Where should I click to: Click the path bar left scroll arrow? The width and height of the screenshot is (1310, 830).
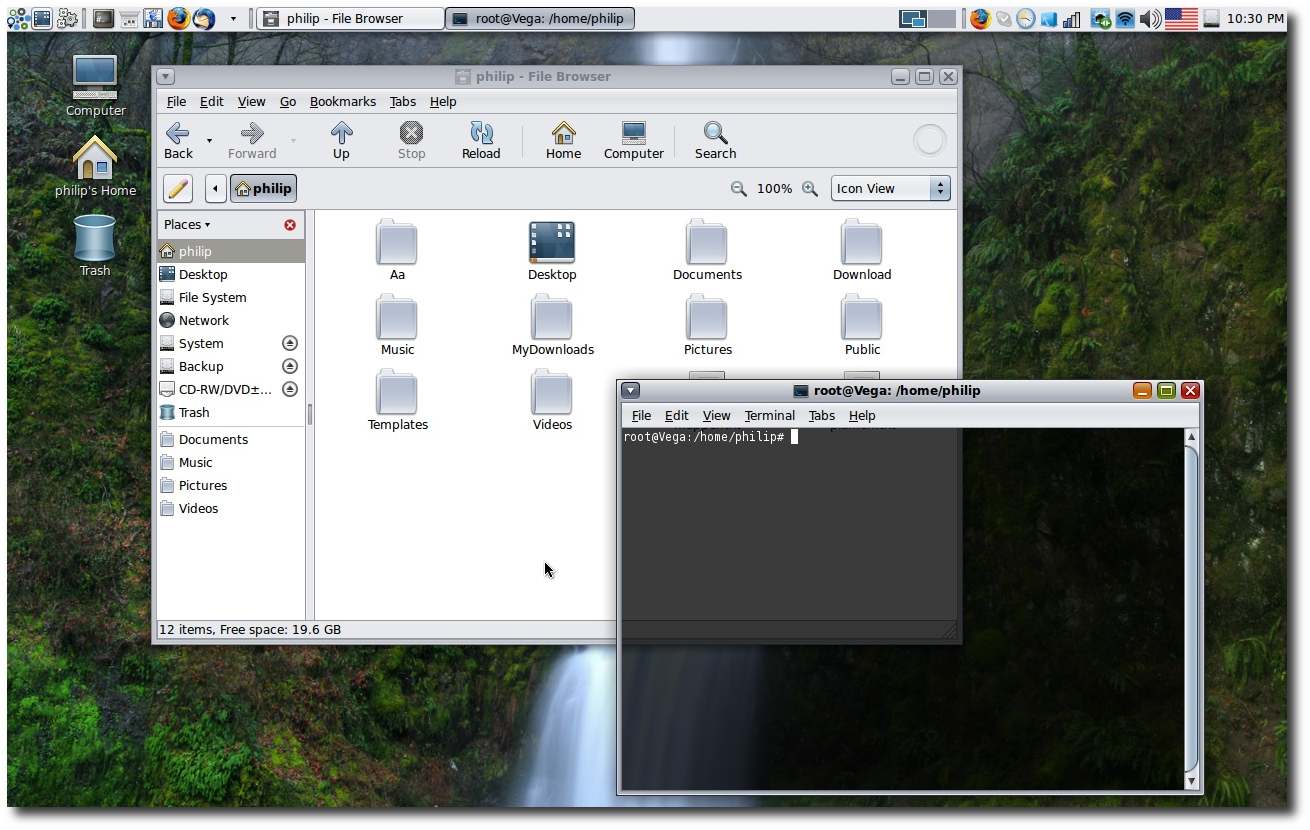pyautogui.click(x=215, y=188)
